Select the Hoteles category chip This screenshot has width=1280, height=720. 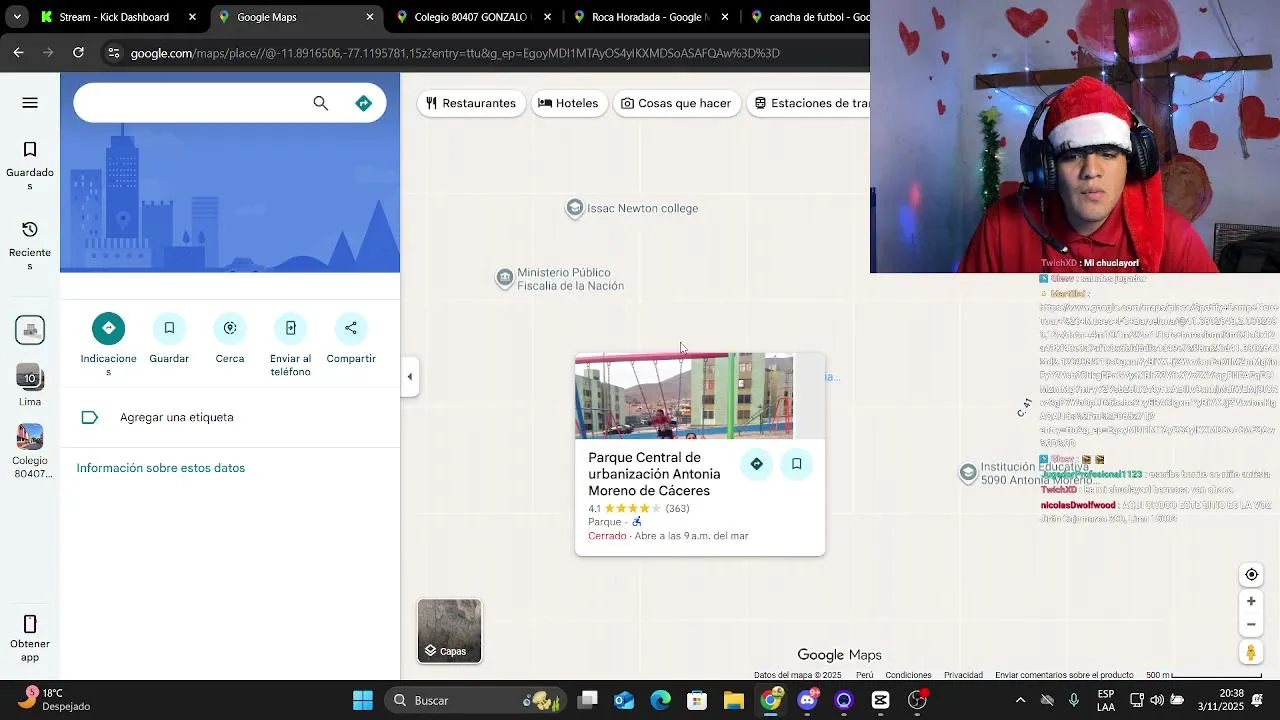(x=568, y=103)
